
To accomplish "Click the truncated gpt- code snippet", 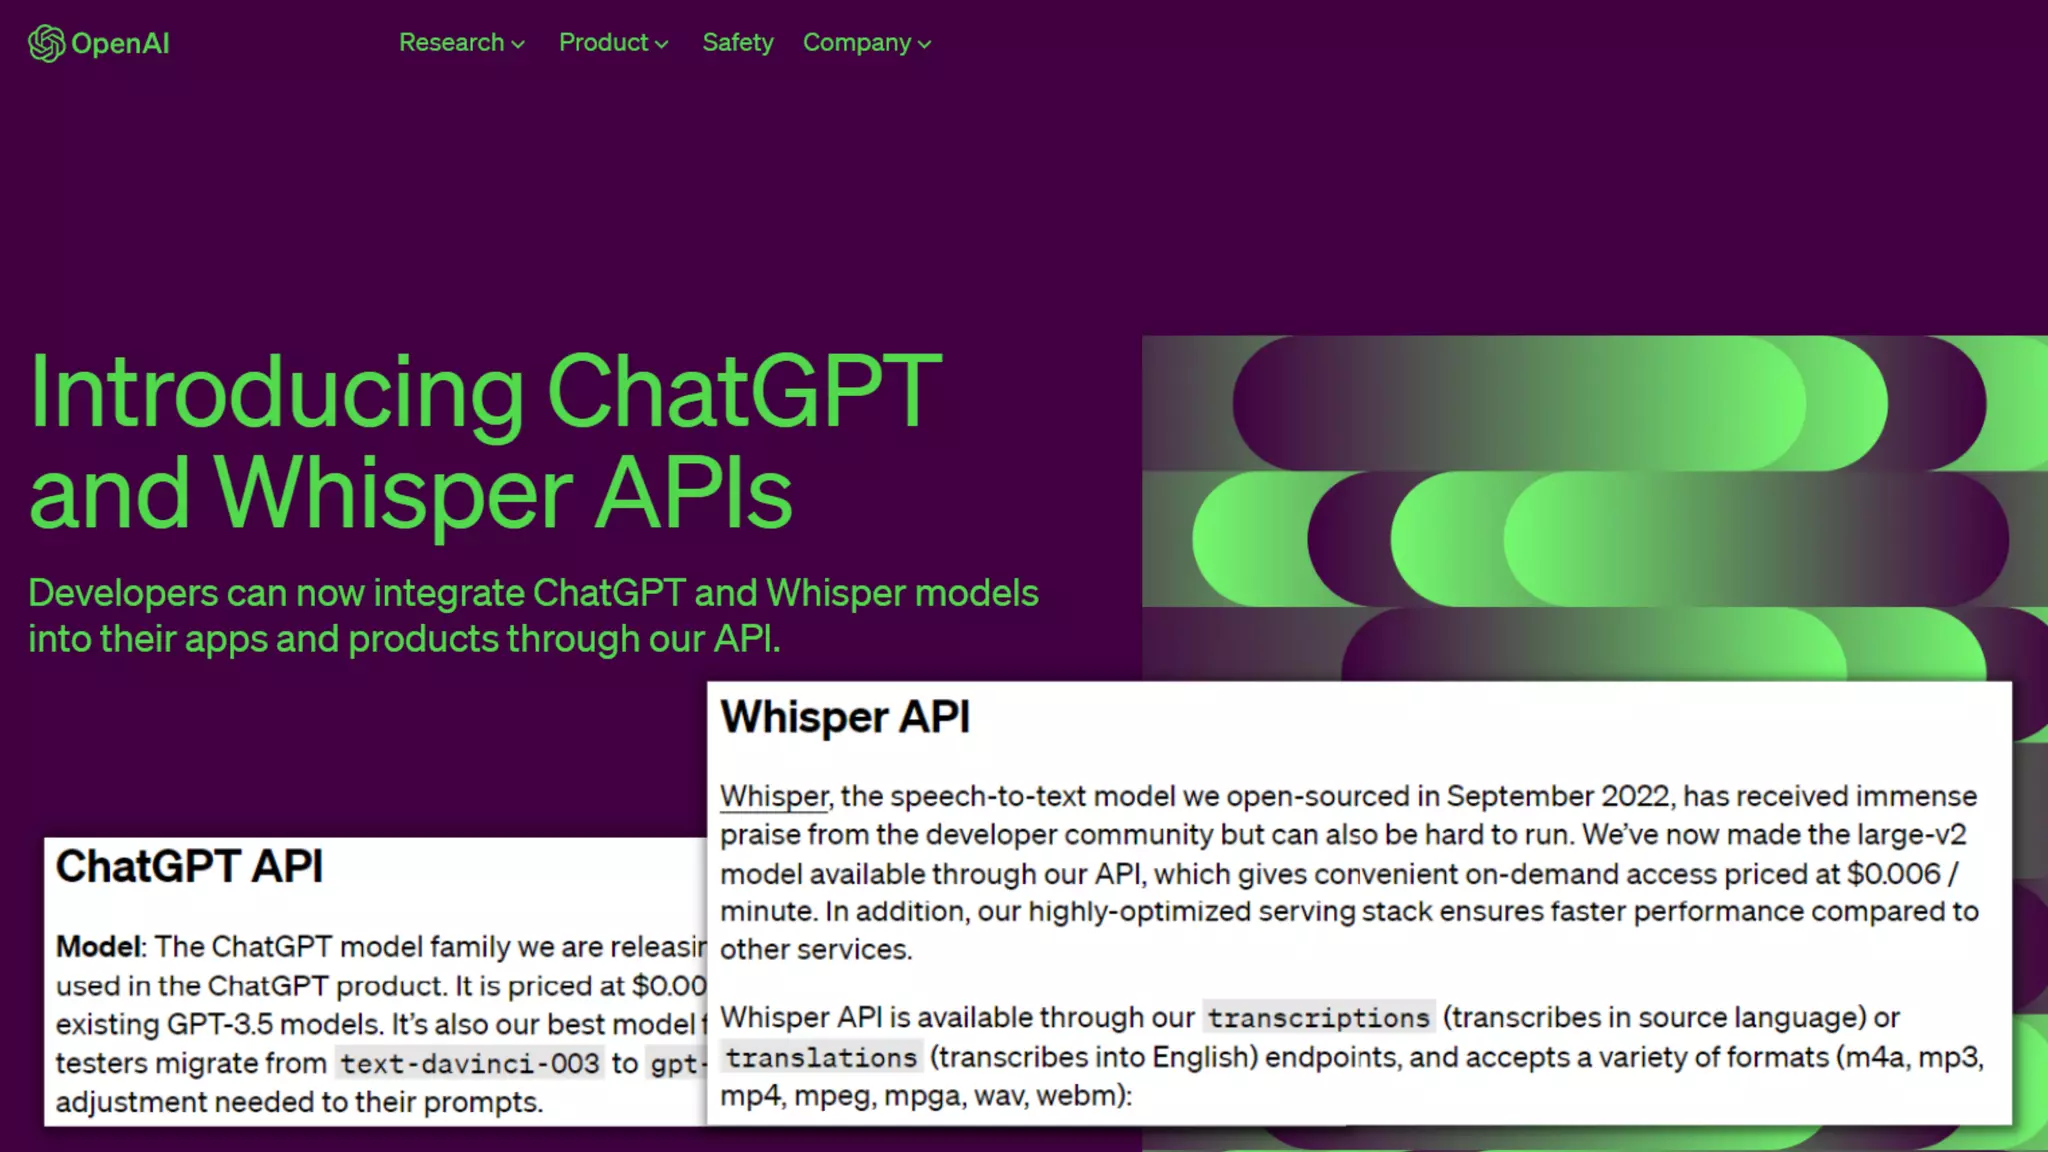I will tap(678, 1063).
